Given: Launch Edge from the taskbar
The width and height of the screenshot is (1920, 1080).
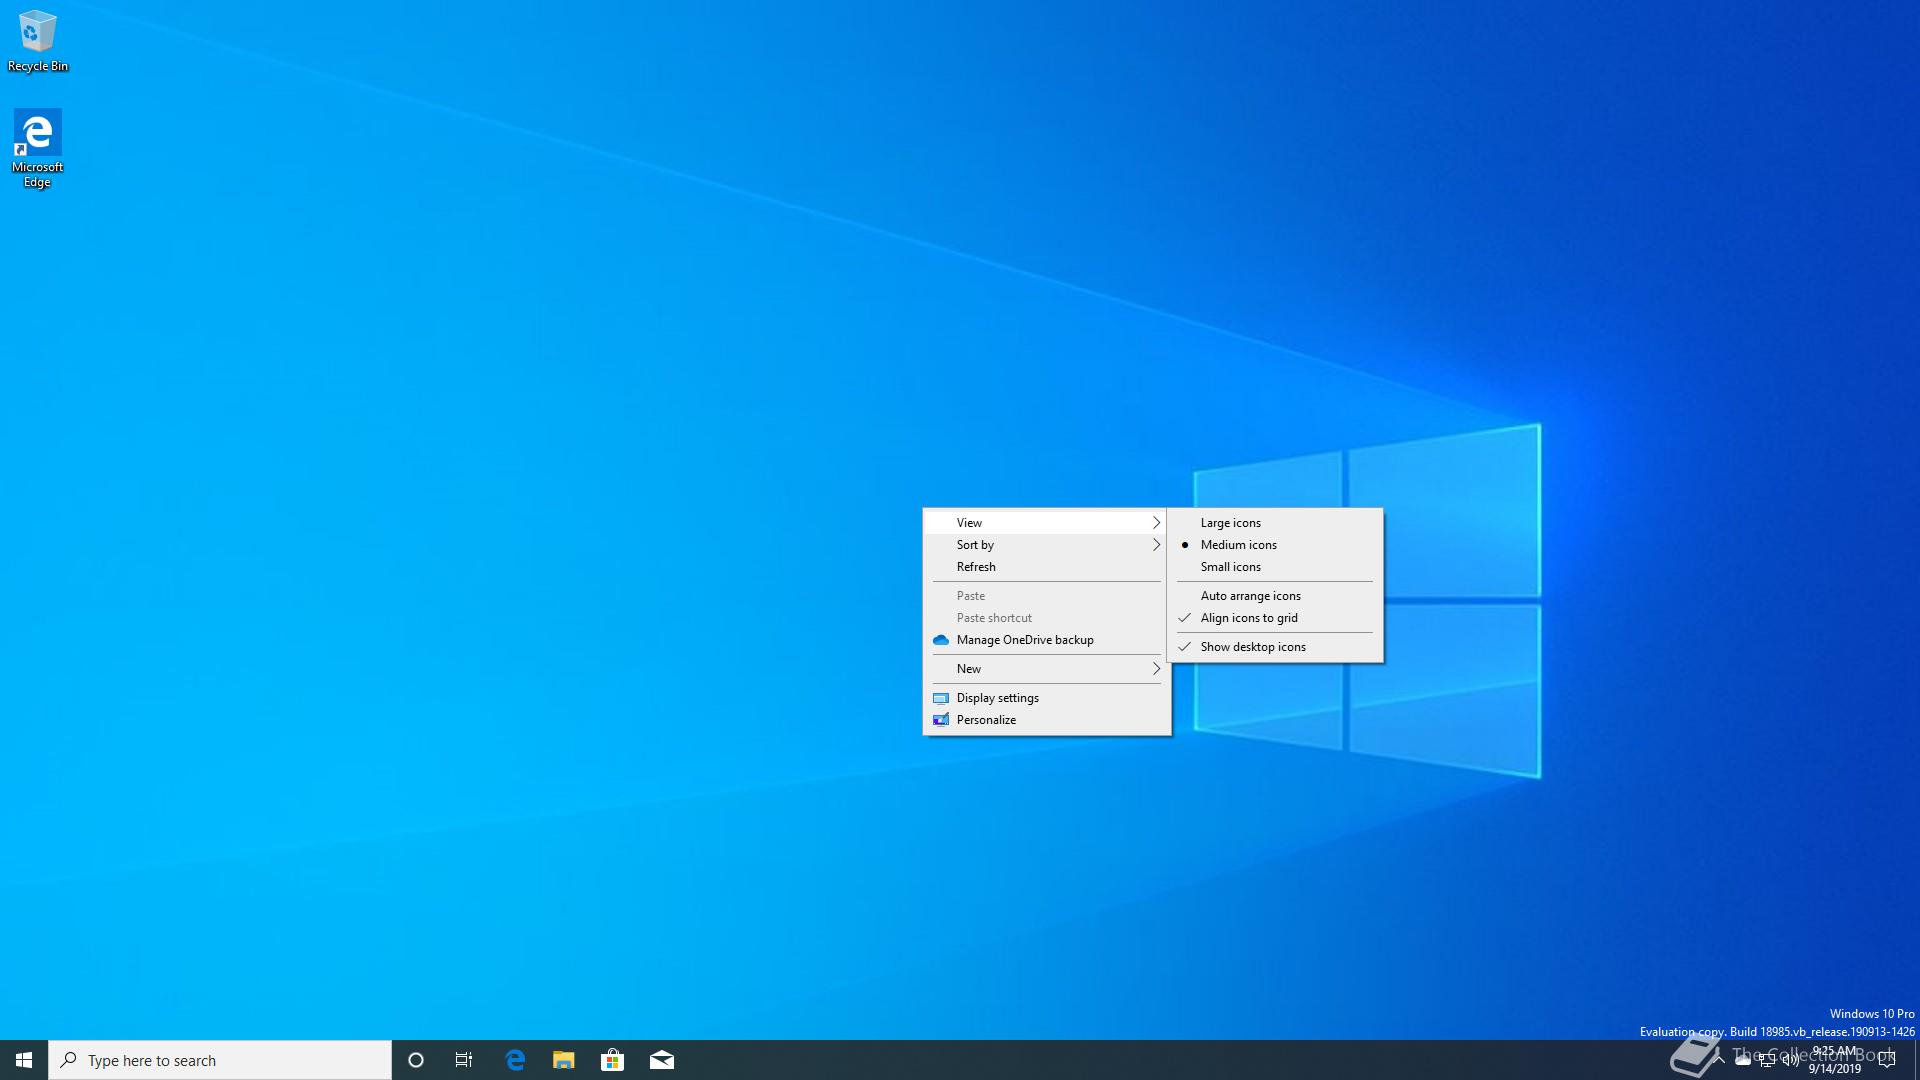Looking at the screenshot, I should [x=515, y=1060].
